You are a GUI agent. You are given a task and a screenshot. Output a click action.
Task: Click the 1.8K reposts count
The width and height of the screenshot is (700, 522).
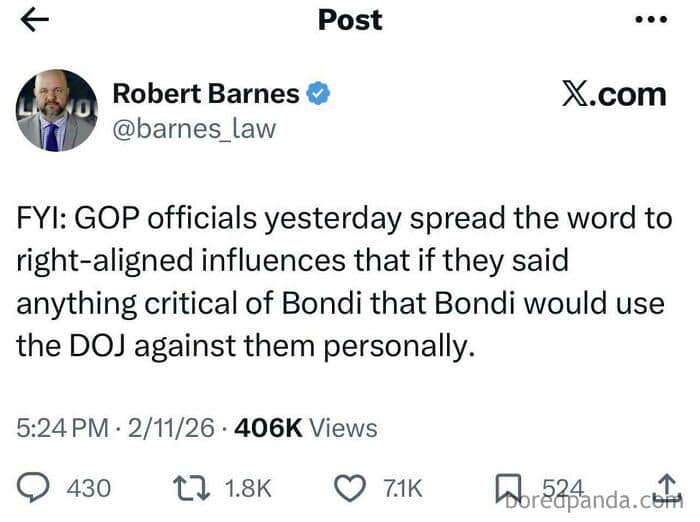[x=248, y=488]
